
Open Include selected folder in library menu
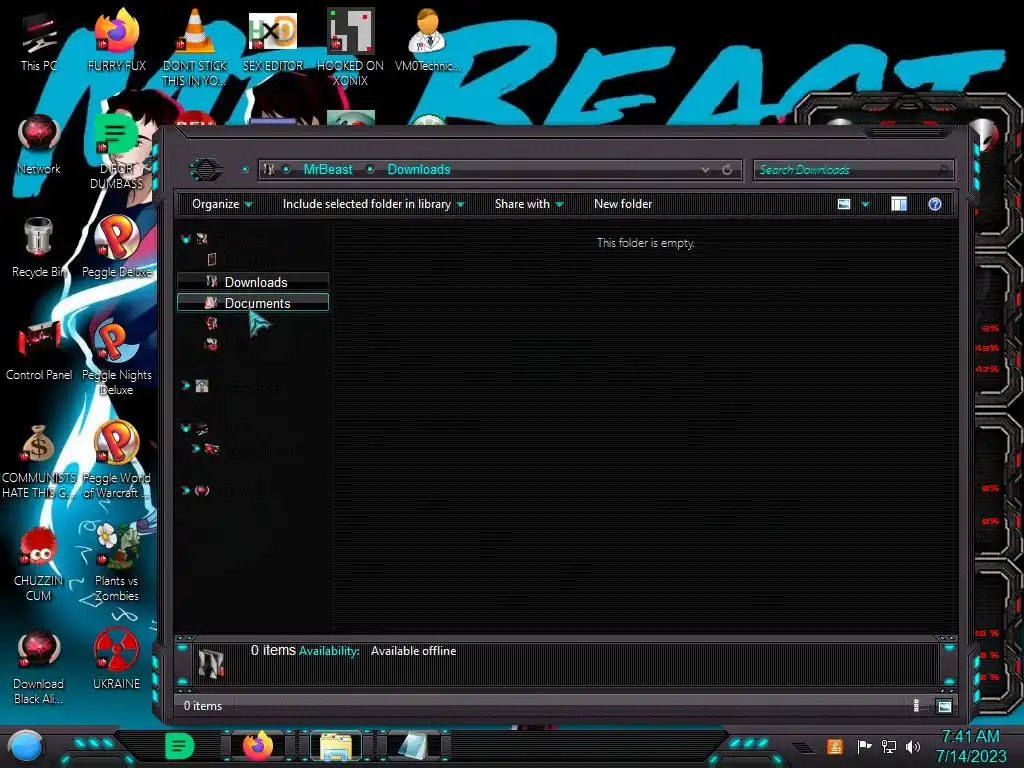374,204
